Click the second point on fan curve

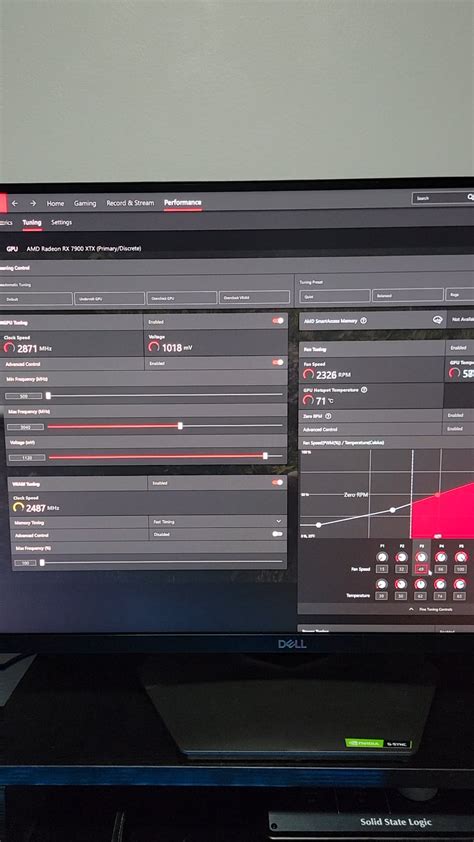[392, 510]
